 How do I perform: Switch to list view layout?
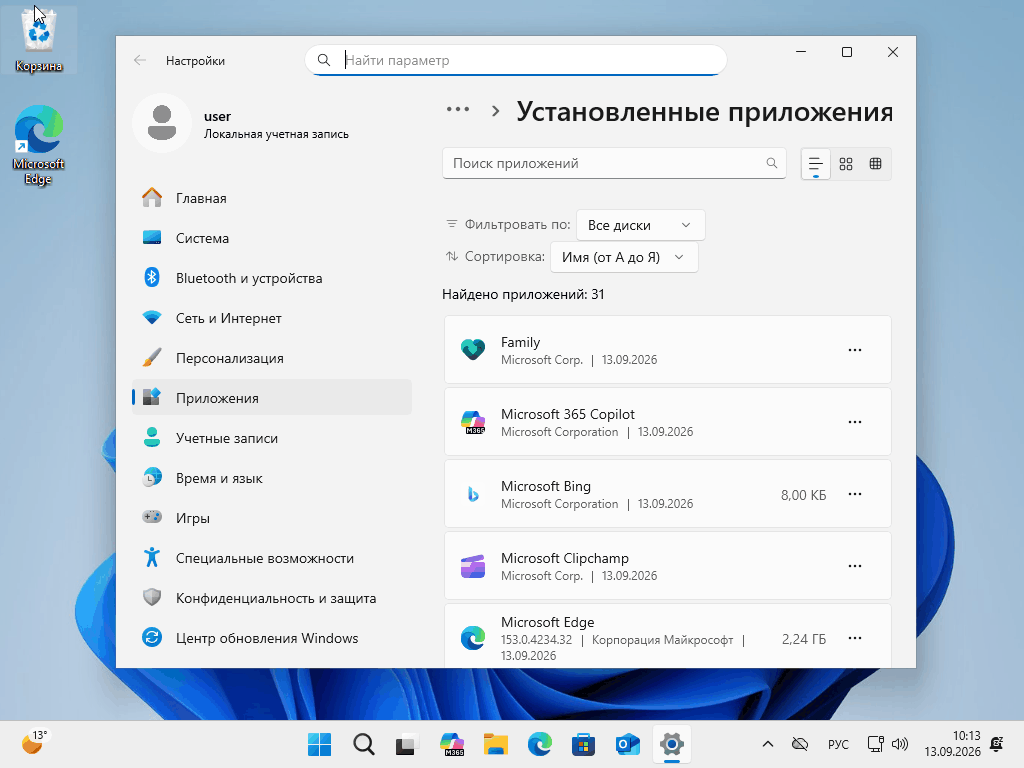816,164
